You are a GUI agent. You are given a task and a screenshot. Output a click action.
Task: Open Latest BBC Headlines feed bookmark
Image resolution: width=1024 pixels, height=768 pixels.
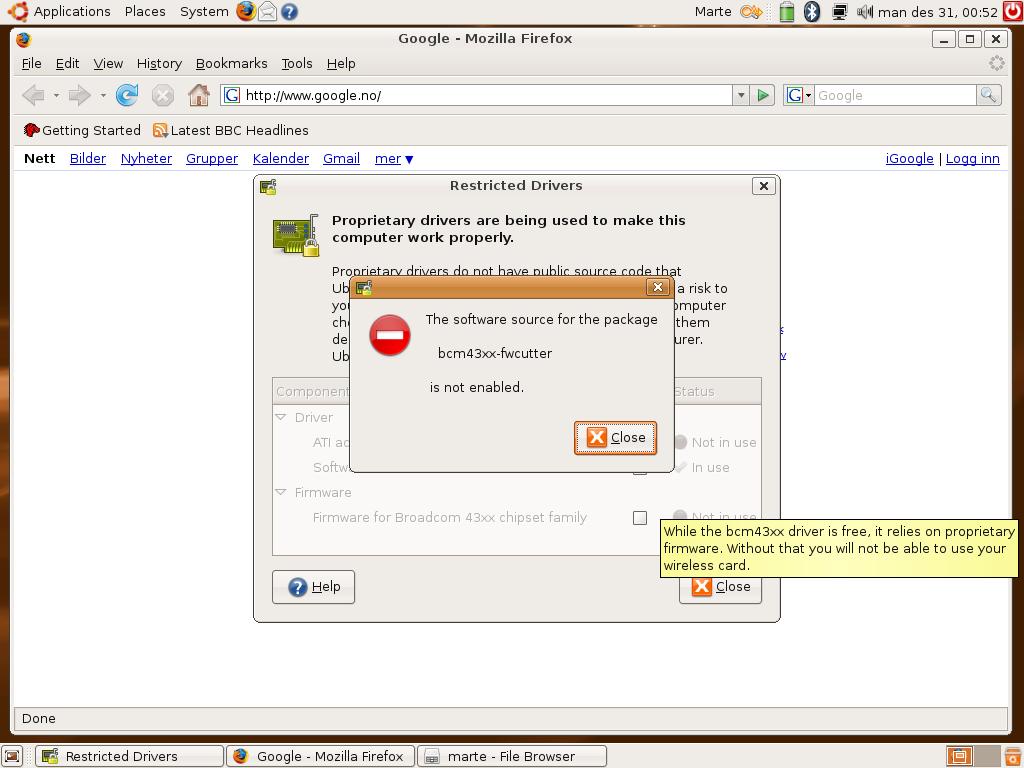(231, 130)
